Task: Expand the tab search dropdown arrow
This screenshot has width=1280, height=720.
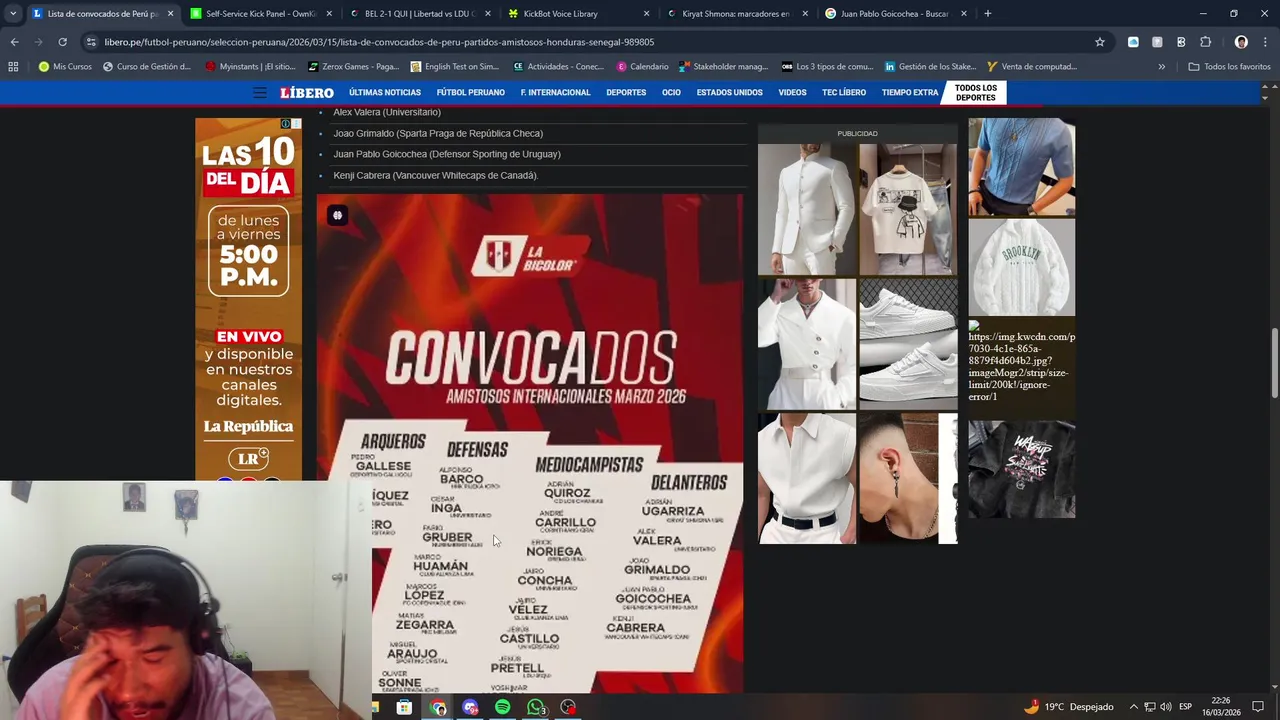Action: click(12, 14)
